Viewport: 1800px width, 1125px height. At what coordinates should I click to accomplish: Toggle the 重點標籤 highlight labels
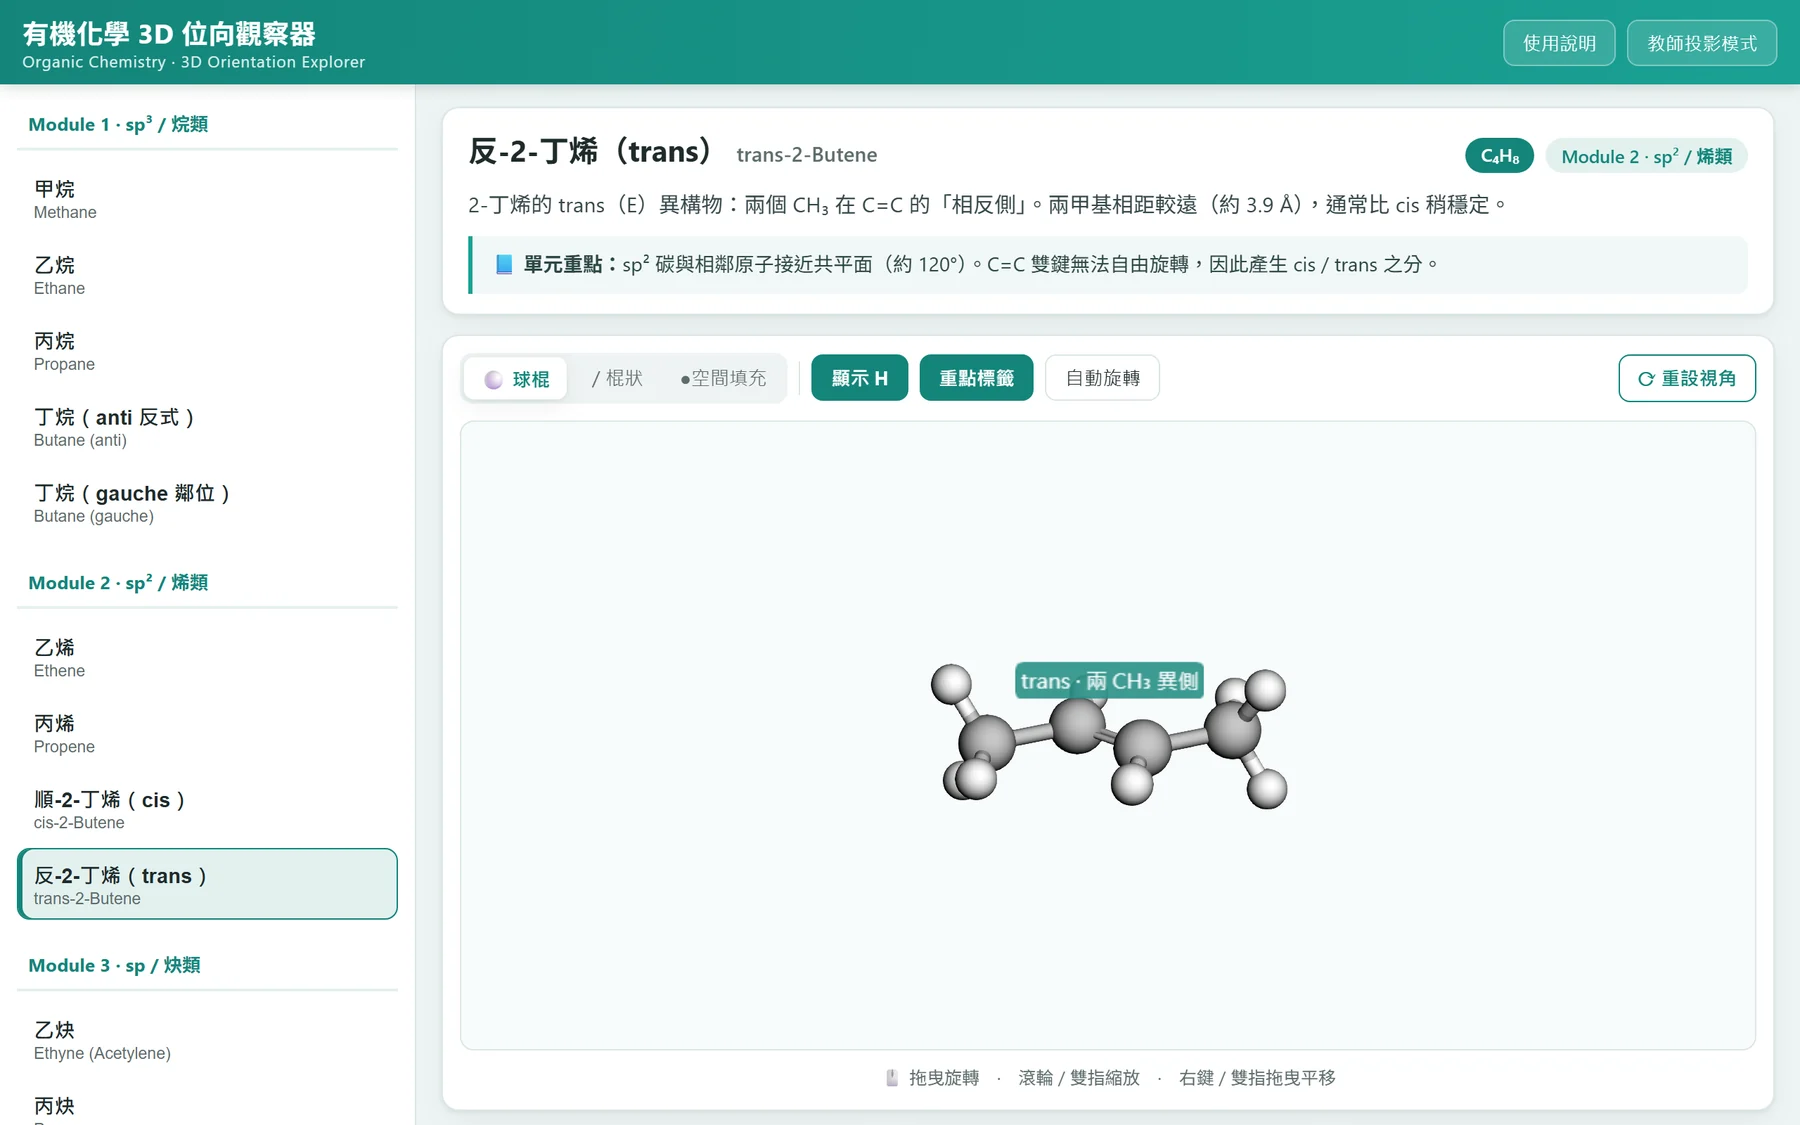[x=976, y=378]
